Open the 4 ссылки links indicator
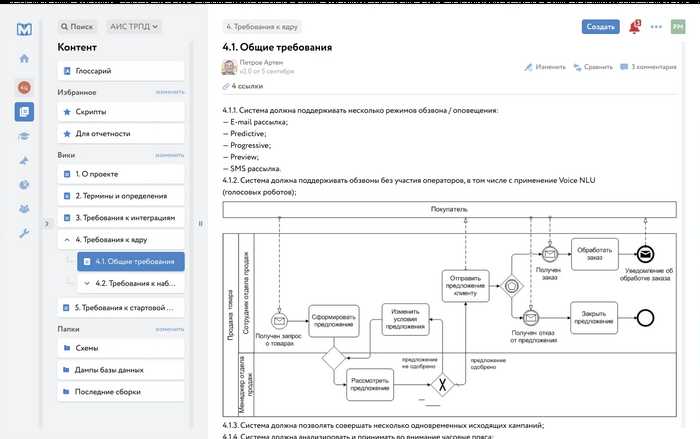The height and width of the screenshot is (439, 700). click(x=243, y=86)
